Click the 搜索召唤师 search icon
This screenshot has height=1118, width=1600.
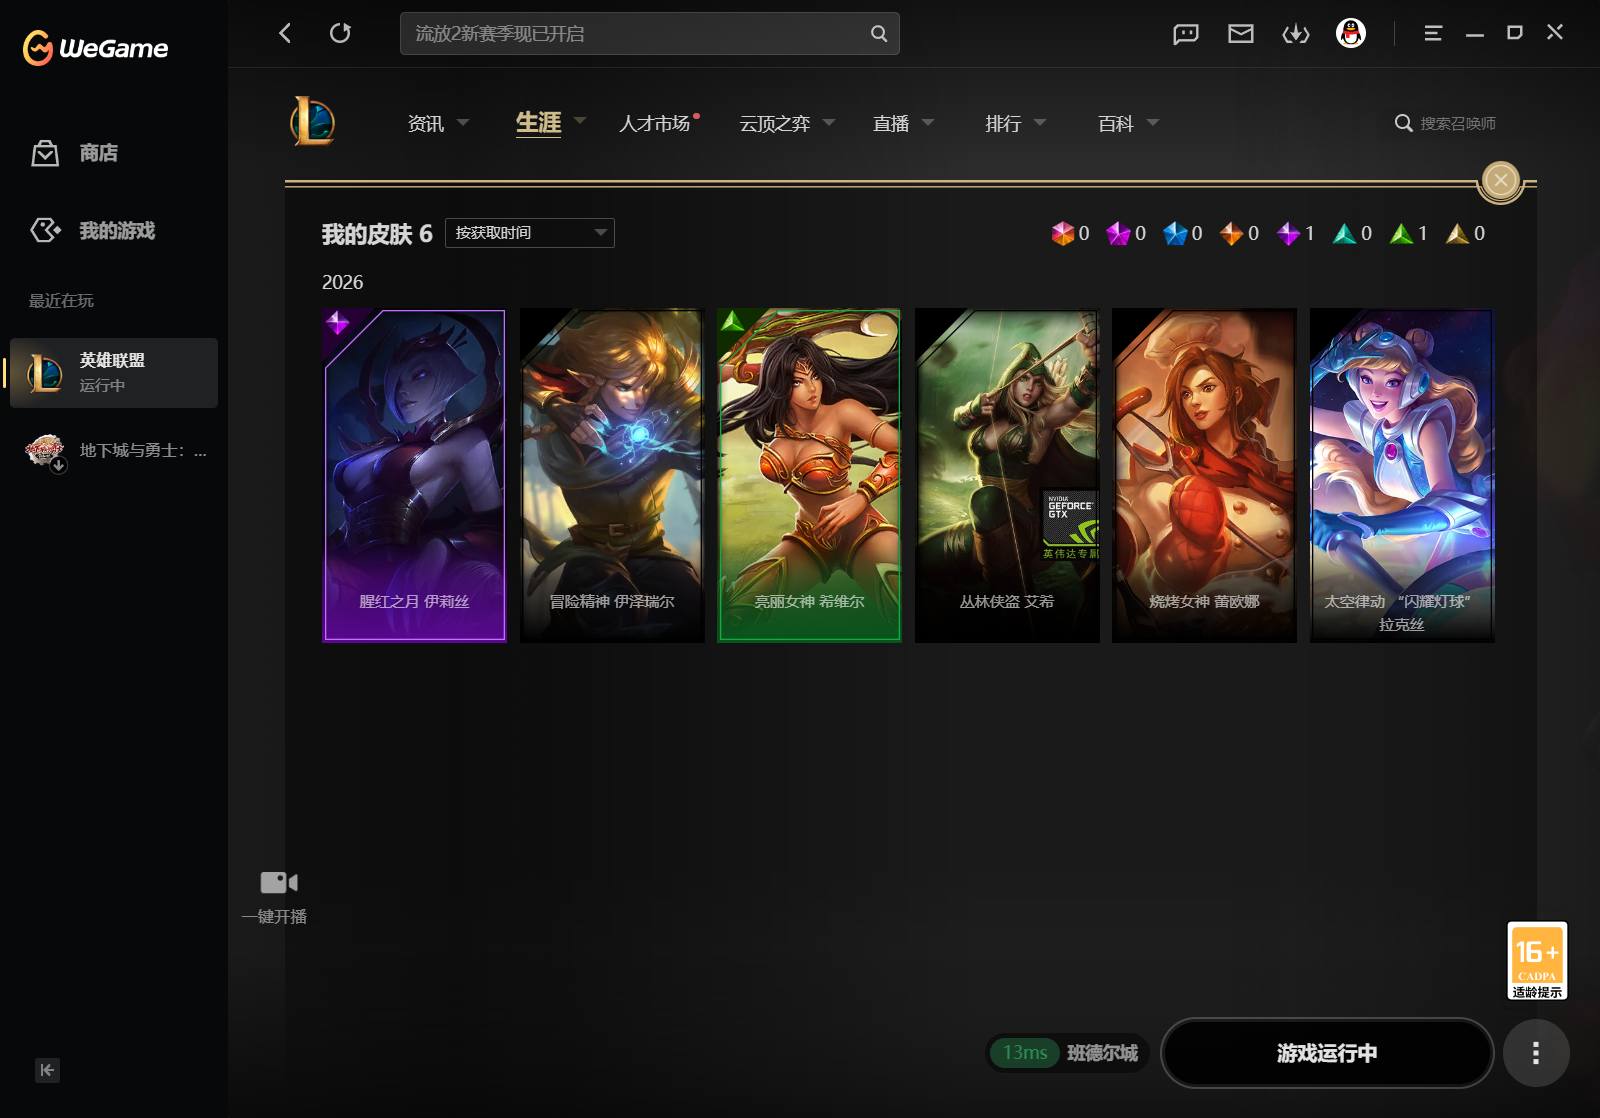click(x=1403, y=123)
